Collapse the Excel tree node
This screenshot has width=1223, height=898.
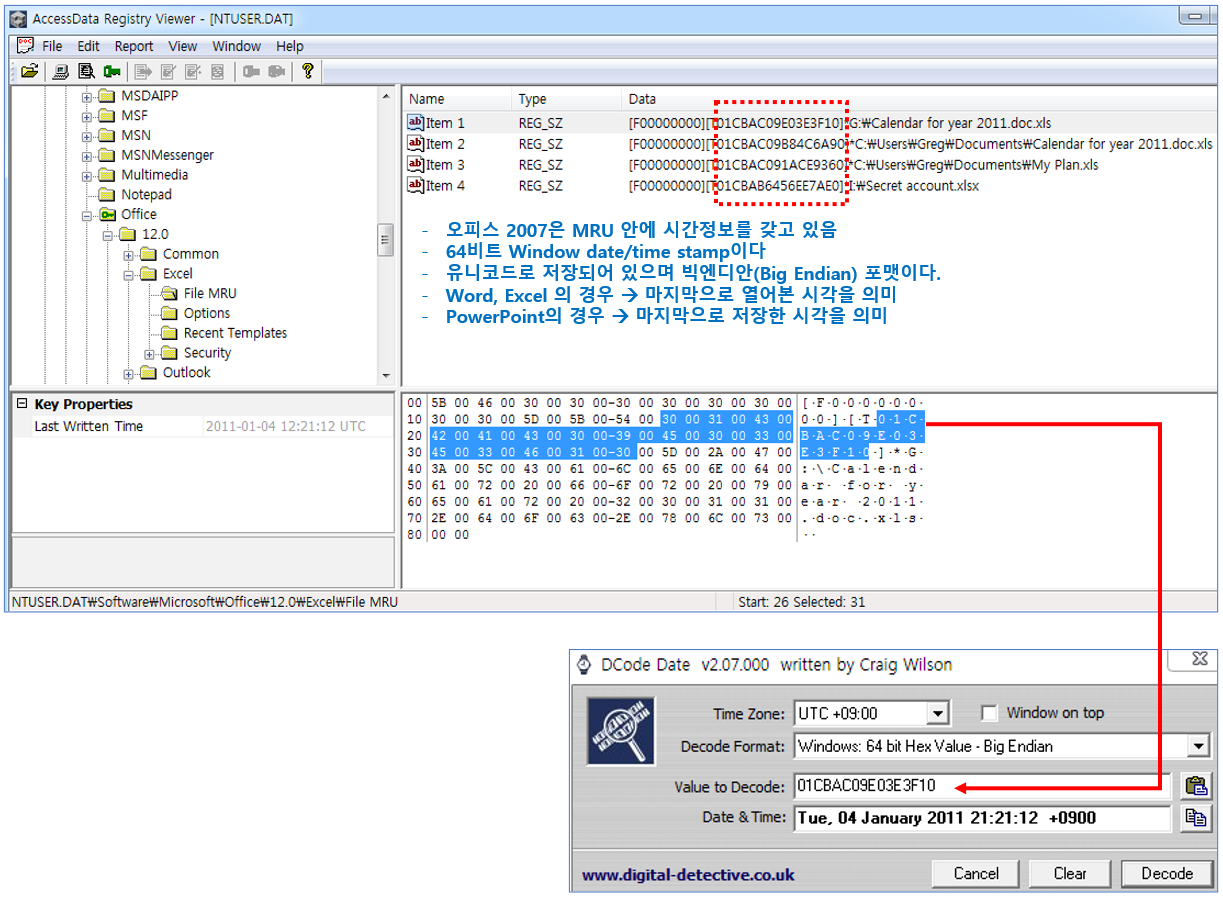[x=129, y=274]
